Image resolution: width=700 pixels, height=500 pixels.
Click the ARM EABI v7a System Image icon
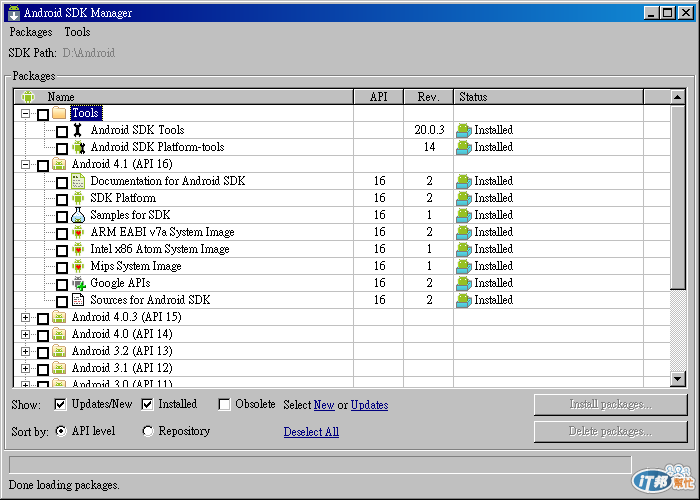(78, 232)
